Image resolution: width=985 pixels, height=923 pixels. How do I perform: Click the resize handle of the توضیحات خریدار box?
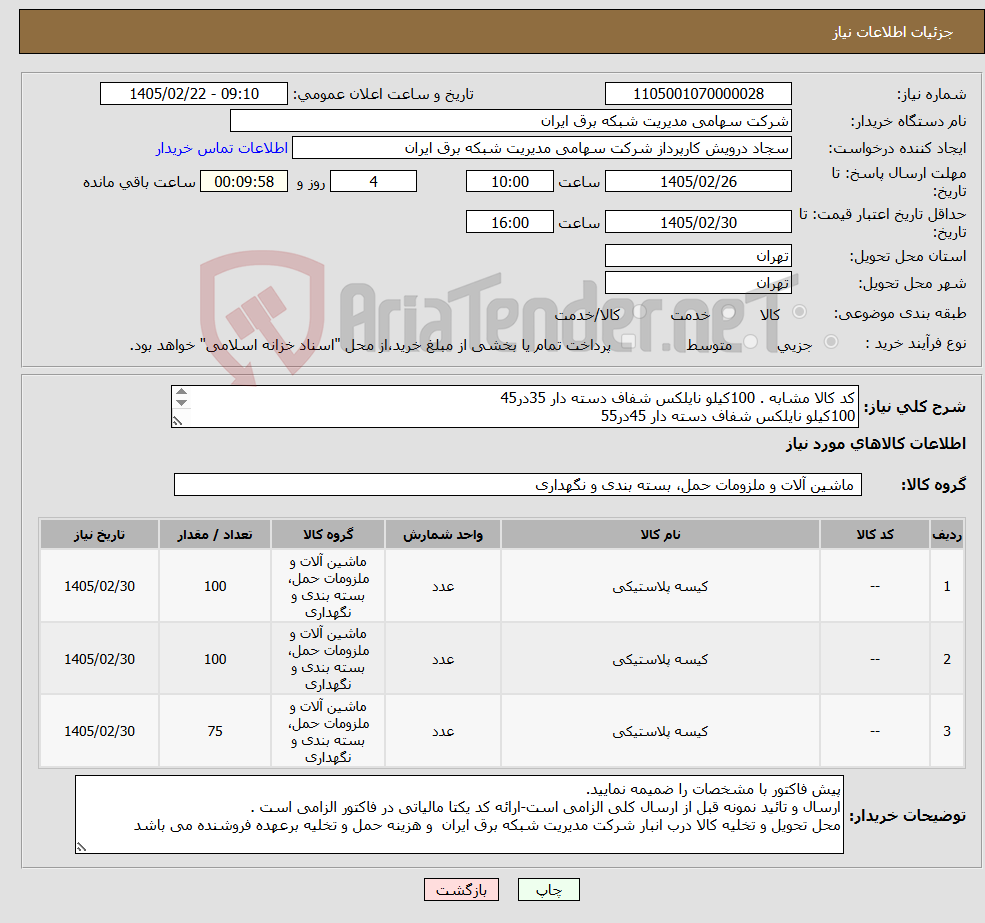(81, 847)
